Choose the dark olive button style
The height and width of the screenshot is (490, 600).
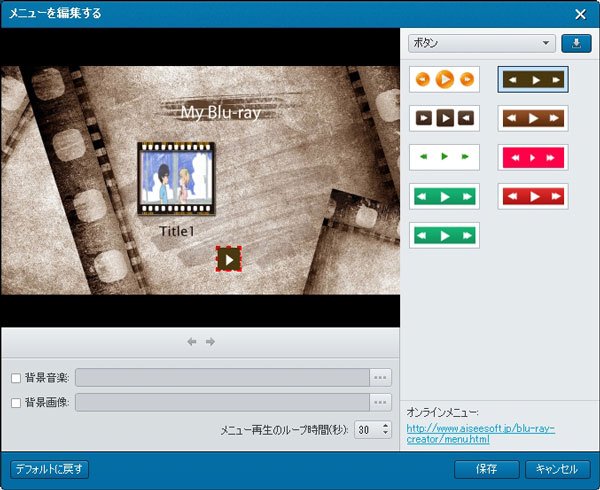pyautogui.click(x=532, y=79)
